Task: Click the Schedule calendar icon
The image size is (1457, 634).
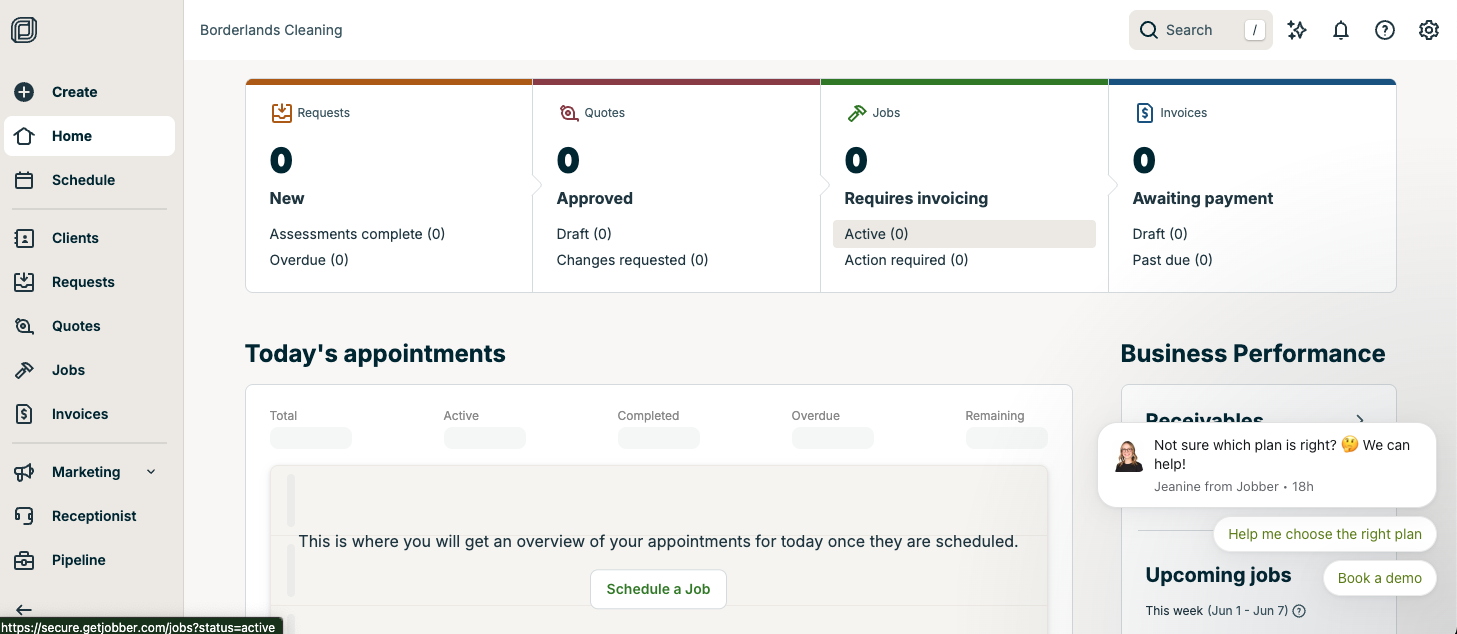Action: [x=24, y=180]
